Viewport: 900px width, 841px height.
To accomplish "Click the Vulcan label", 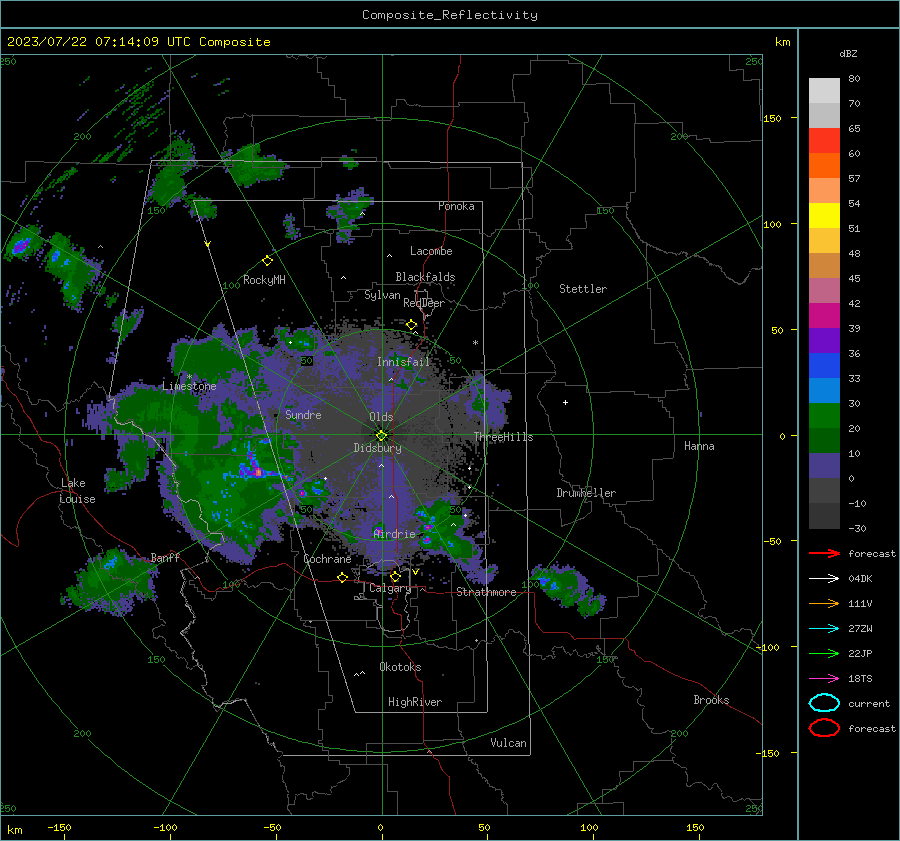I will [508, 743].
